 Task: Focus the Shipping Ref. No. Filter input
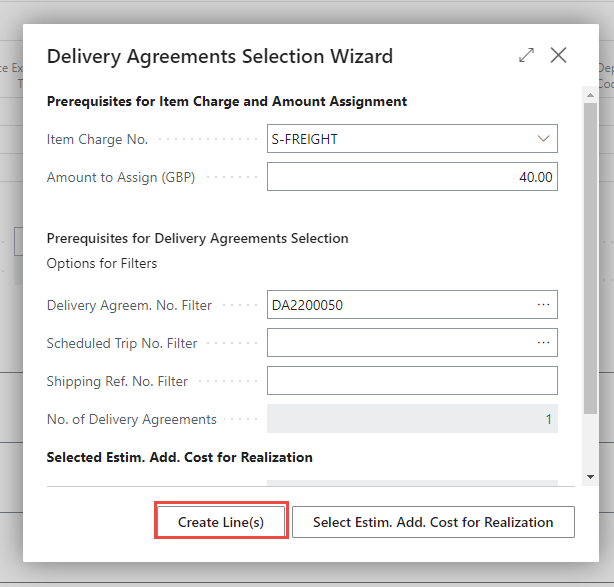pyautogui.click(x=412, y=381)
